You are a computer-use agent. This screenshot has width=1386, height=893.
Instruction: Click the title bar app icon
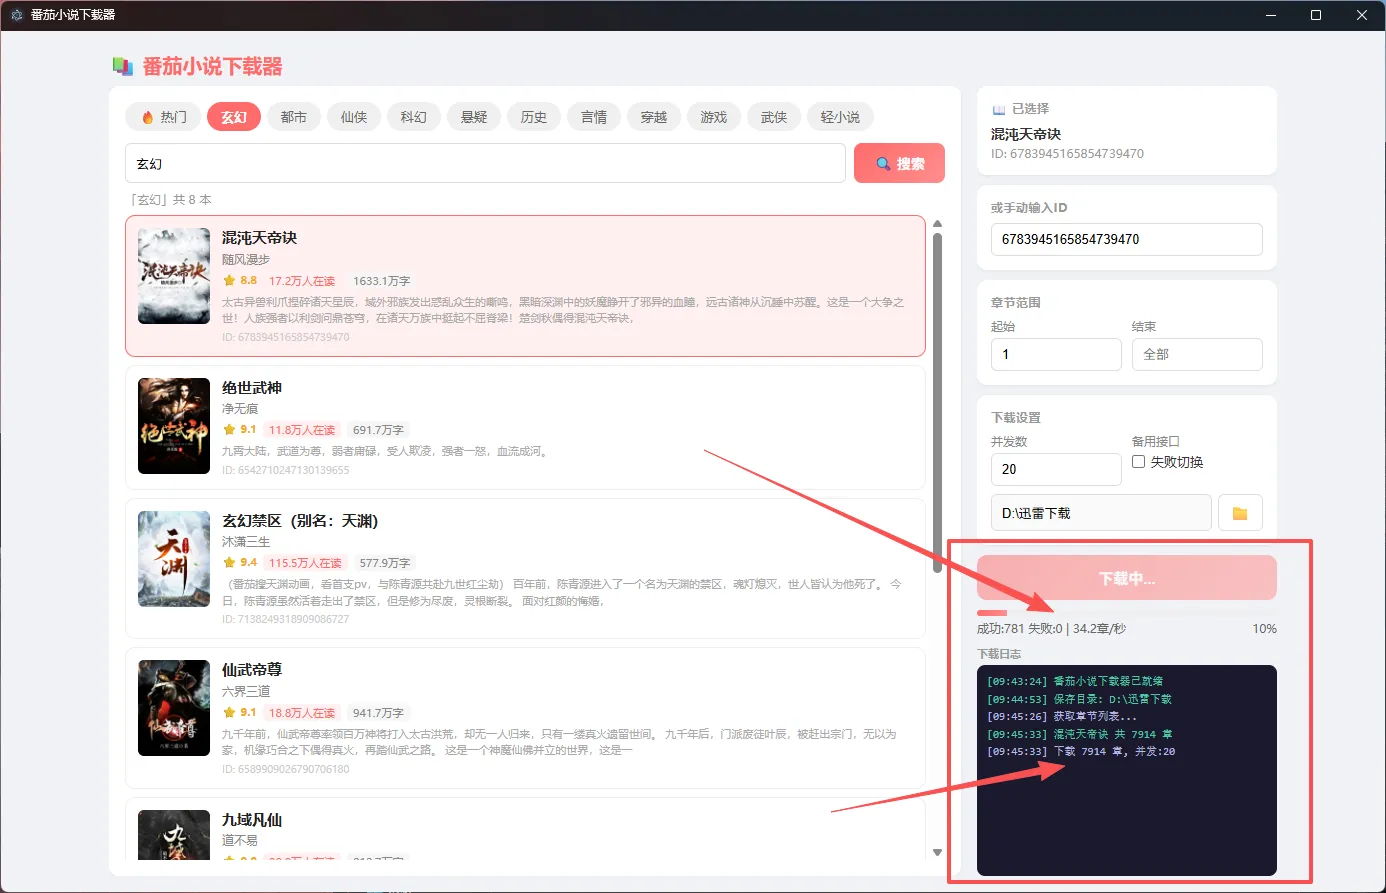(x=16, y=15)
